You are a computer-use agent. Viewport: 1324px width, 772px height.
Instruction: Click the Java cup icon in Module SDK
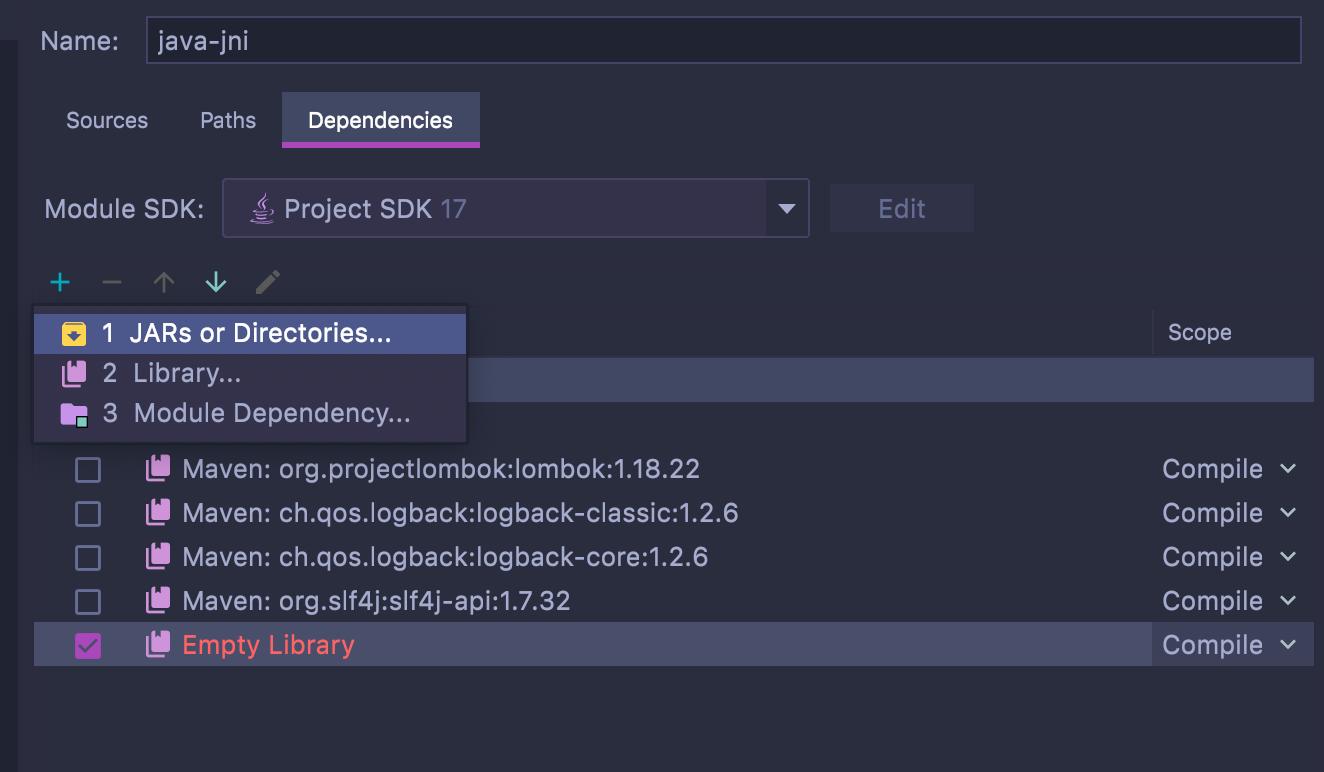[262, 209]
